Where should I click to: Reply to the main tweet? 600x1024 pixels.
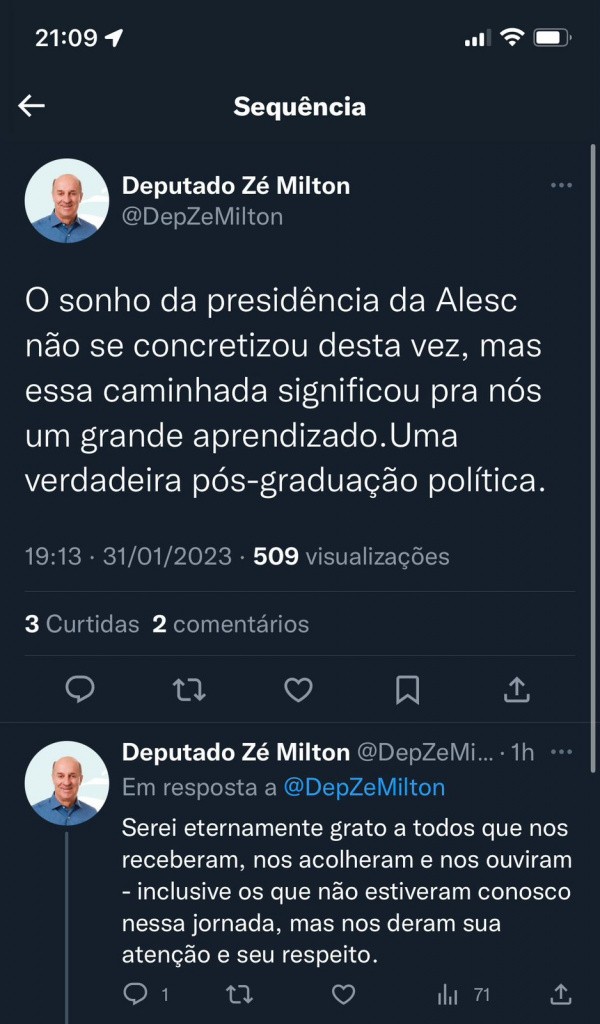80,689
